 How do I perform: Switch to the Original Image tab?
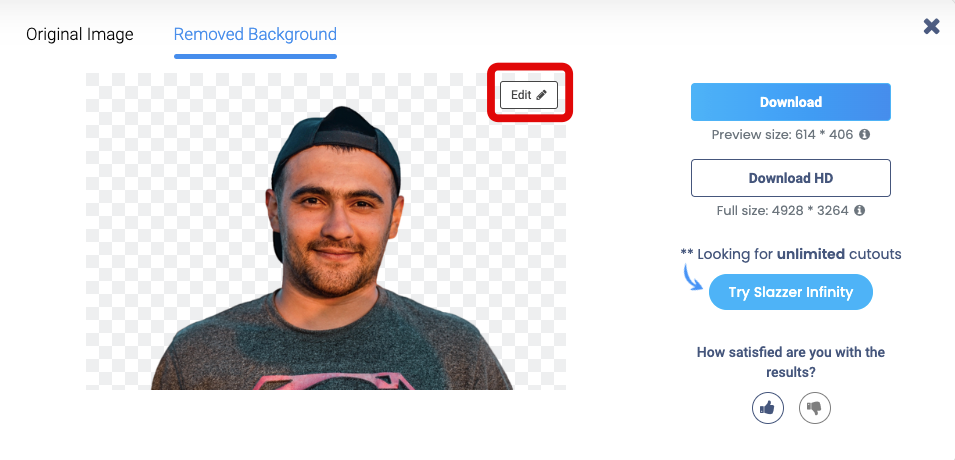point(80,34)
